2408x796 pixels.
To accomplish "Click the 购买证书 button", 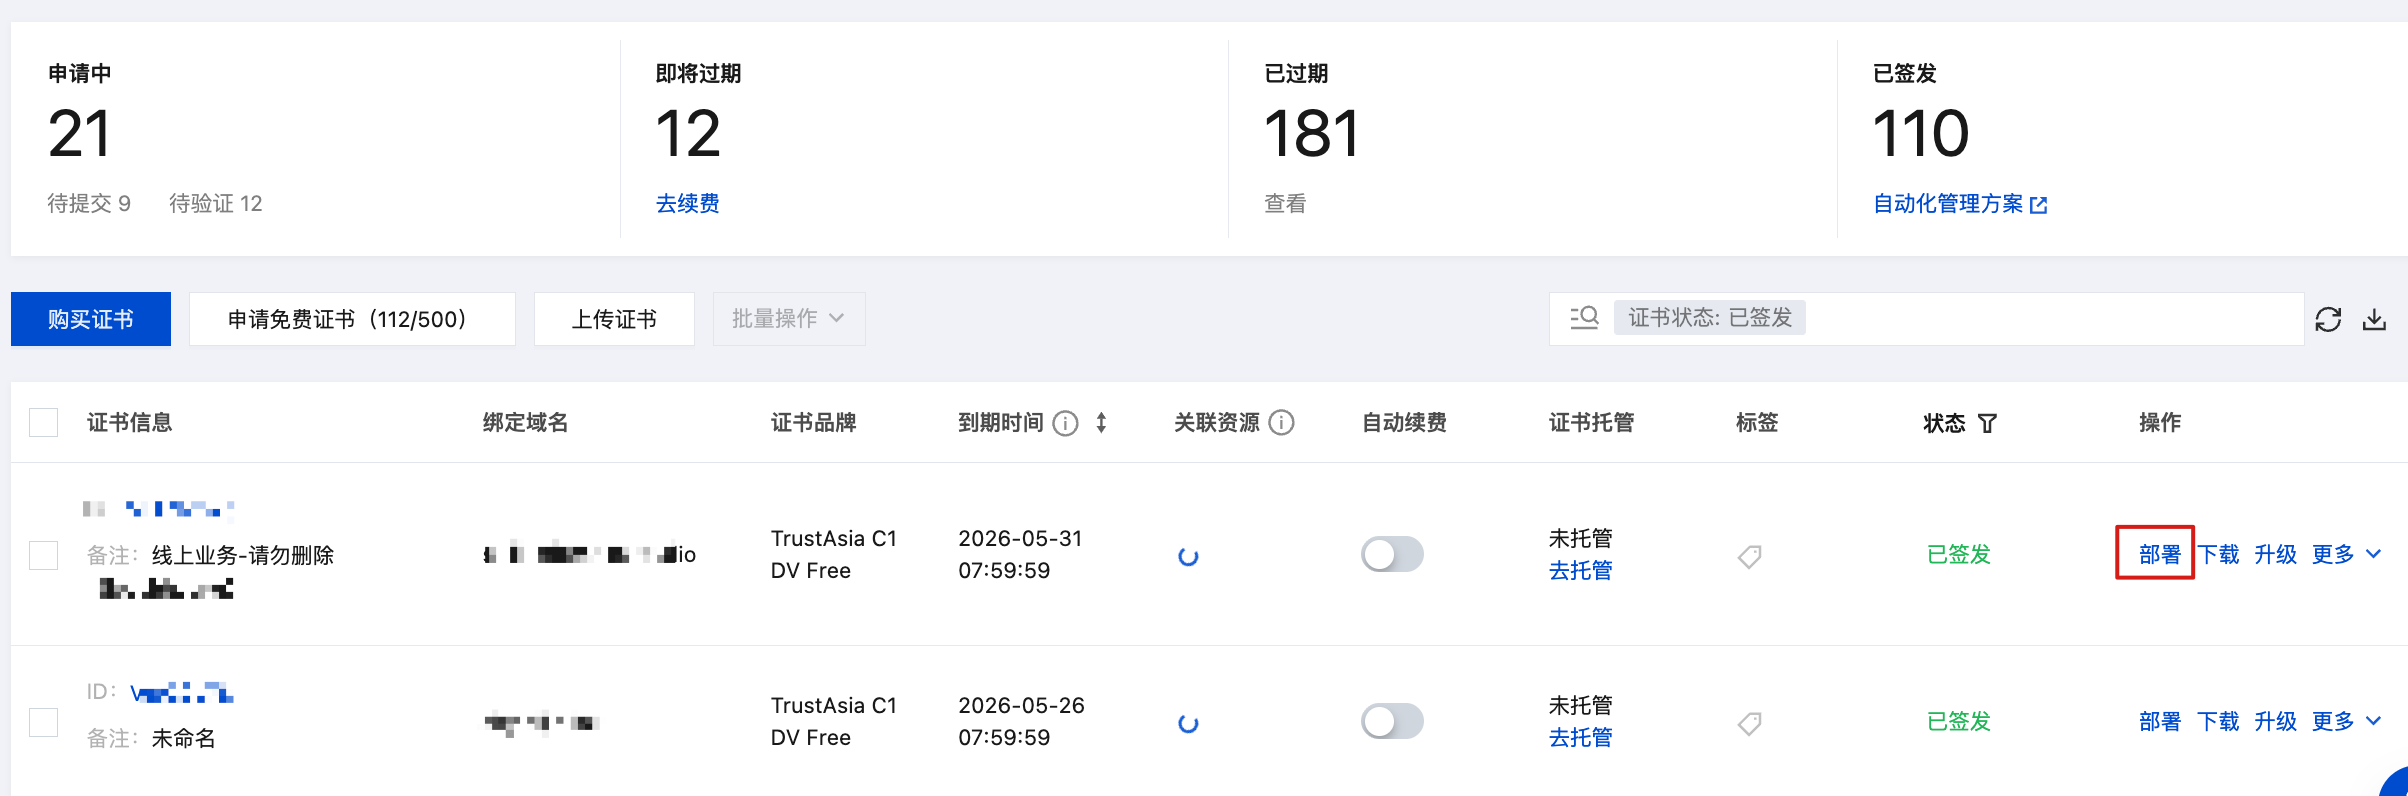I will pos(91,319).
